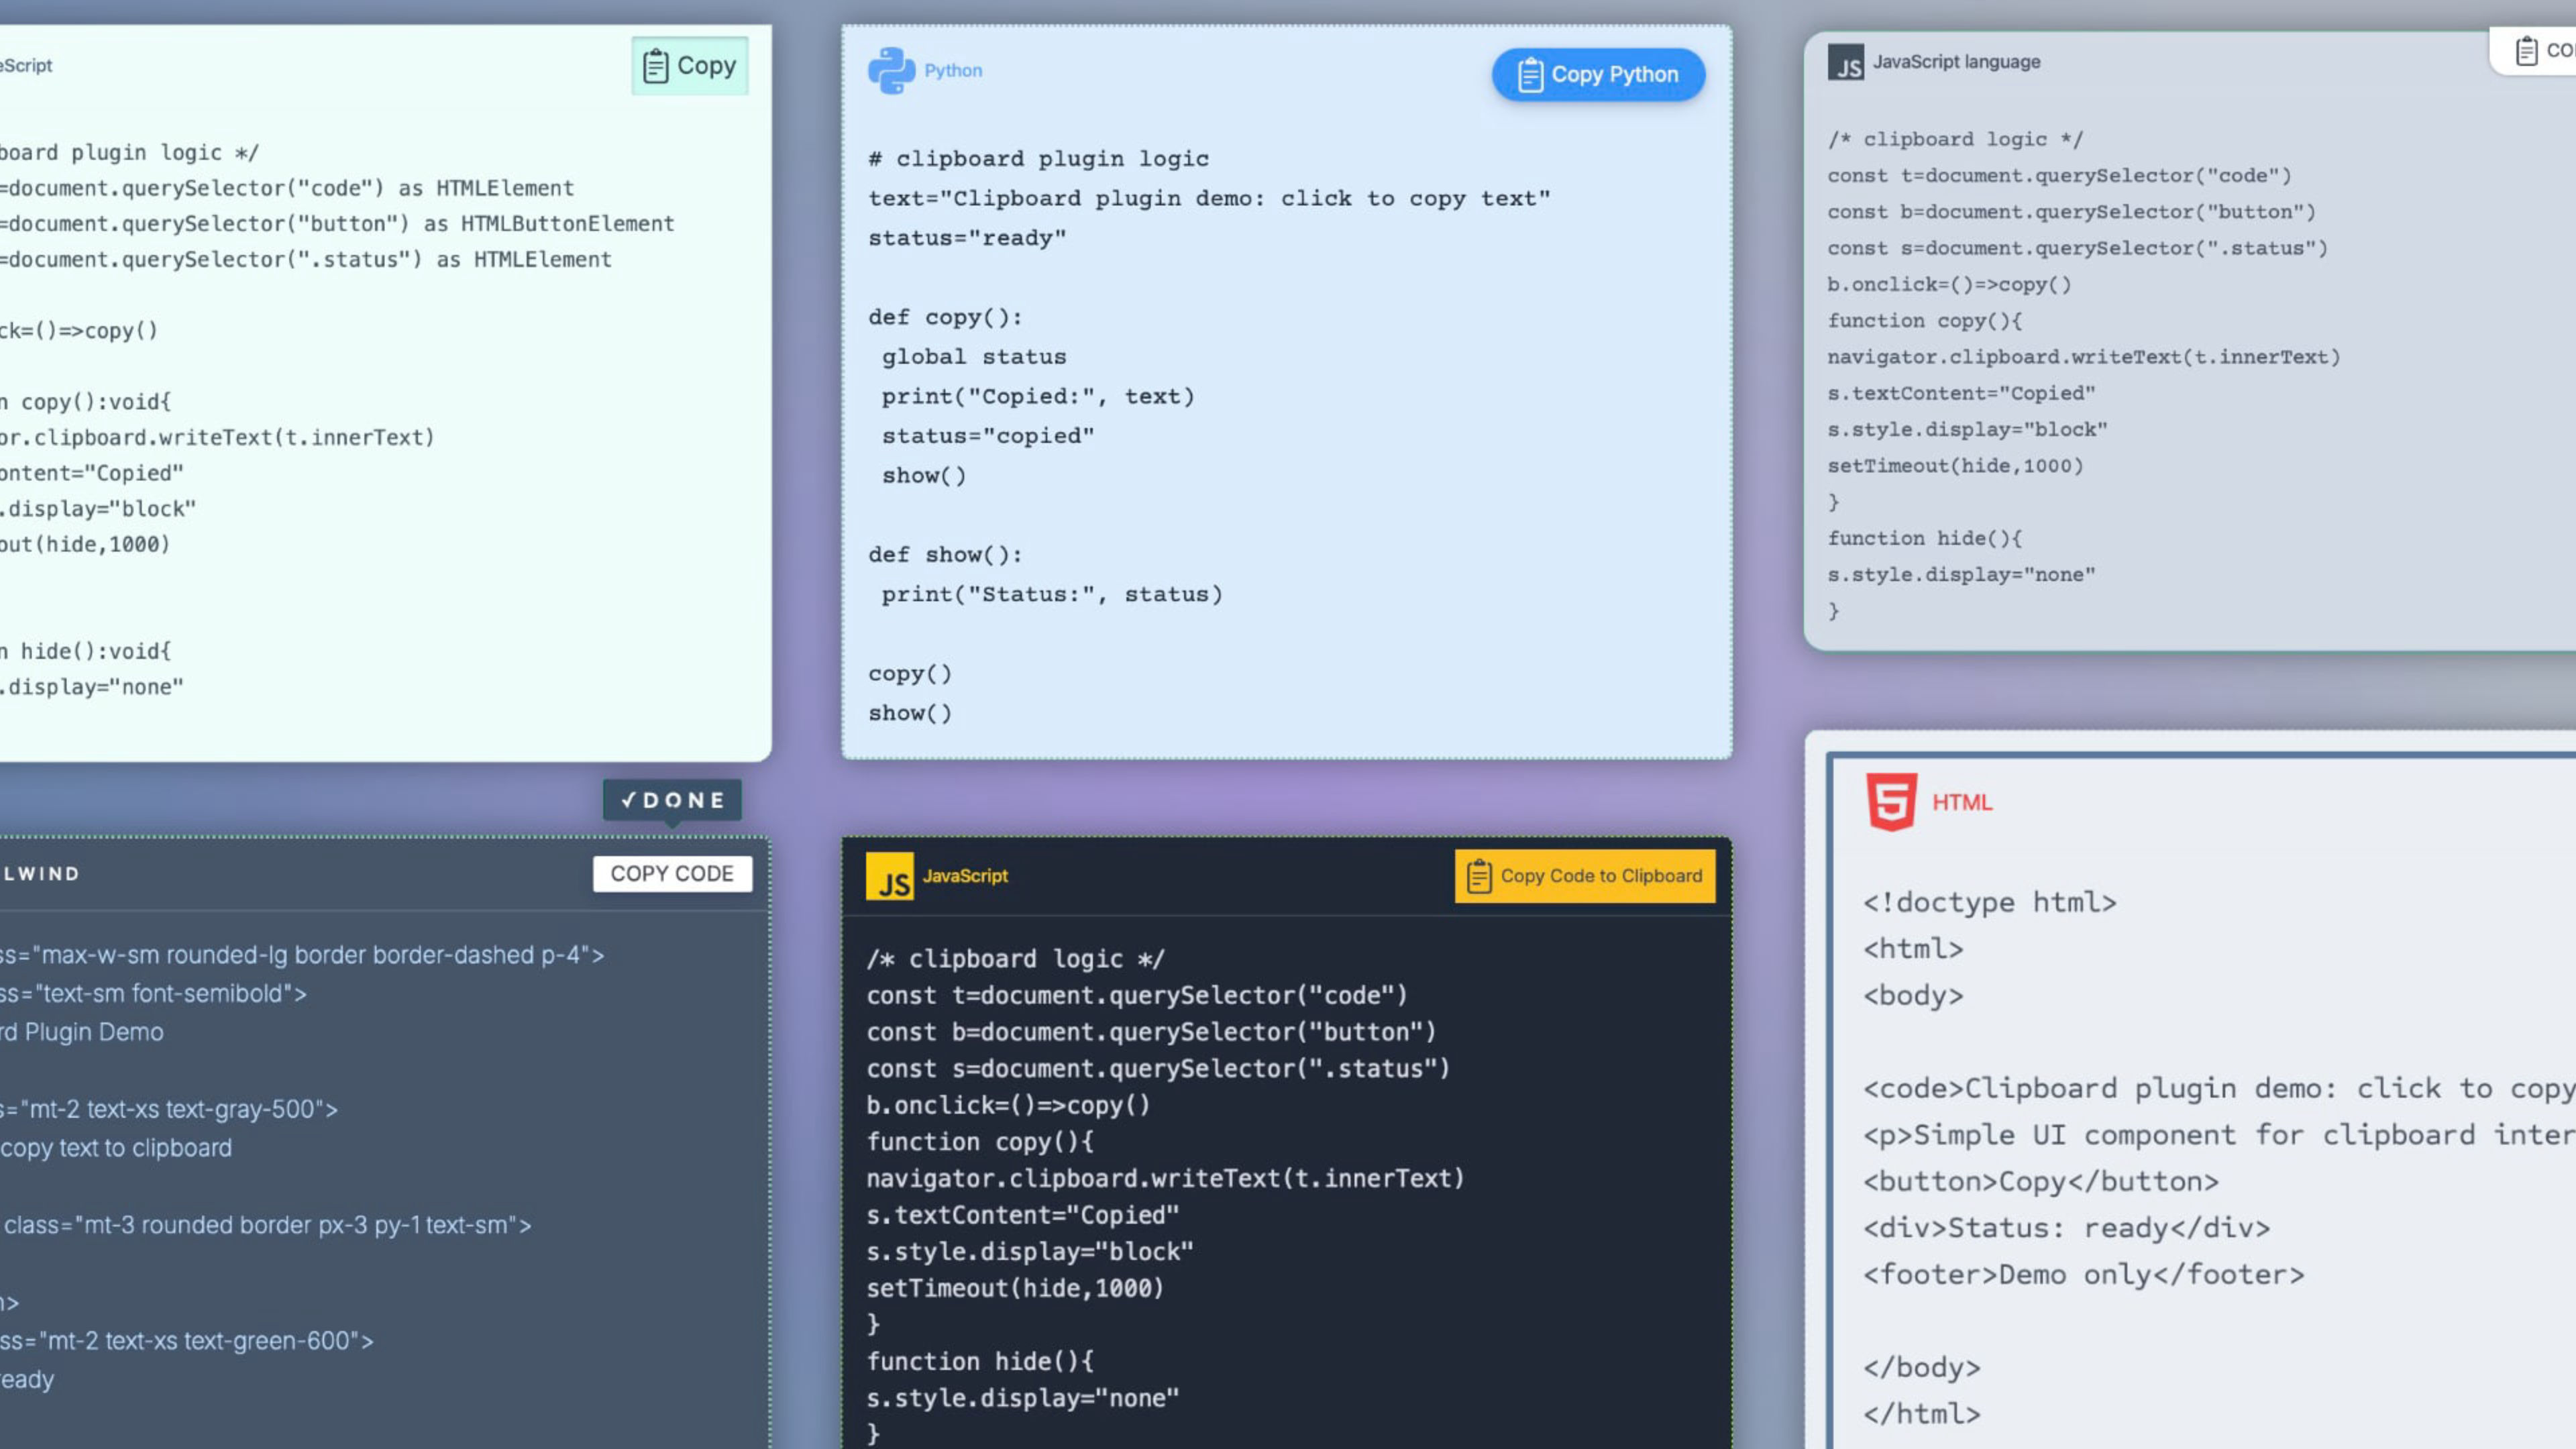Viewport: 2576px width, 1449px height.
Task: Click the "<!doctype html>" line
Action: click(x=1990, y=903)
